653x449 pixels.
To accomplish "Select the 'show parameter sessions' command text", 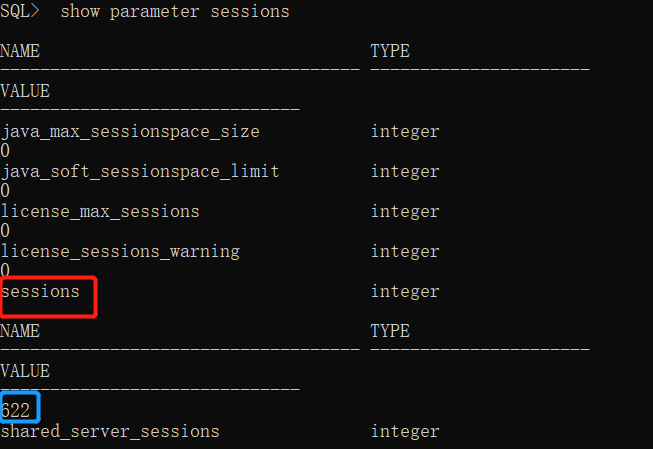I will click(175, 12).
